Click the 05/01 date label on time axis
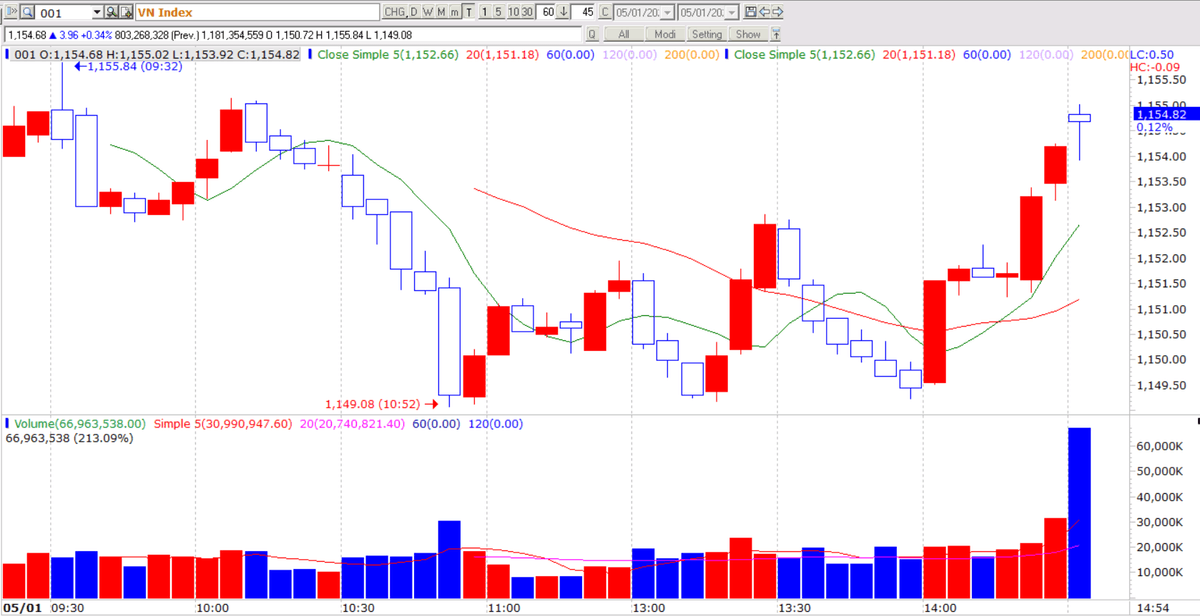This screenshot has height=616, width=1200. 22,608
